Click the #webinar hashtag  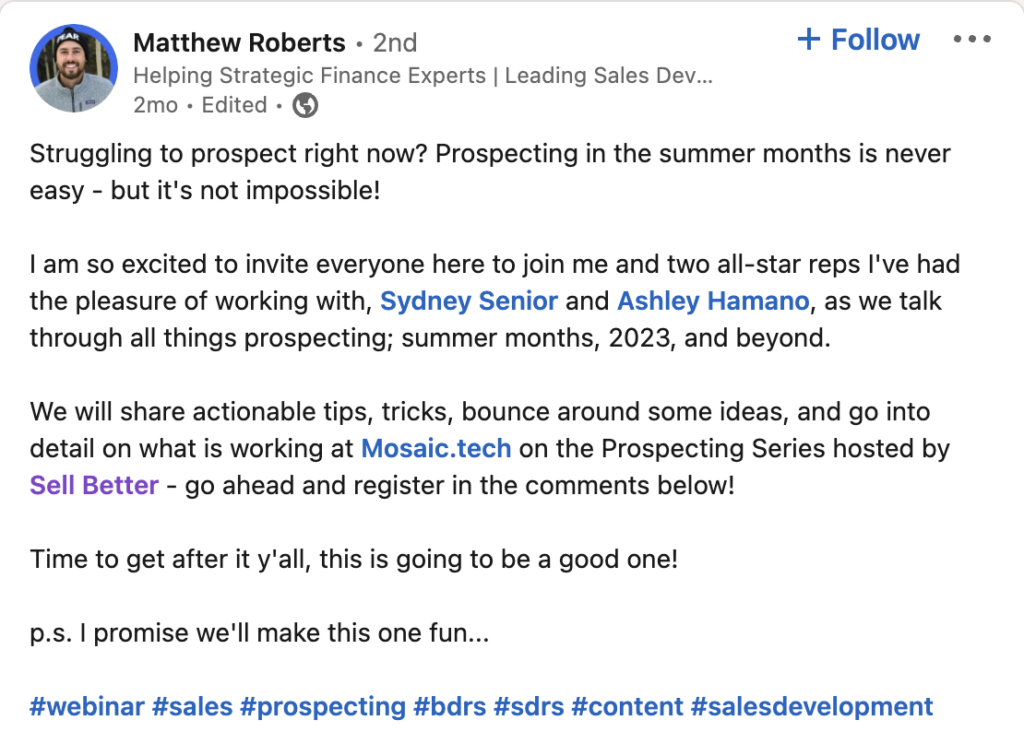(x=86, y=707)
